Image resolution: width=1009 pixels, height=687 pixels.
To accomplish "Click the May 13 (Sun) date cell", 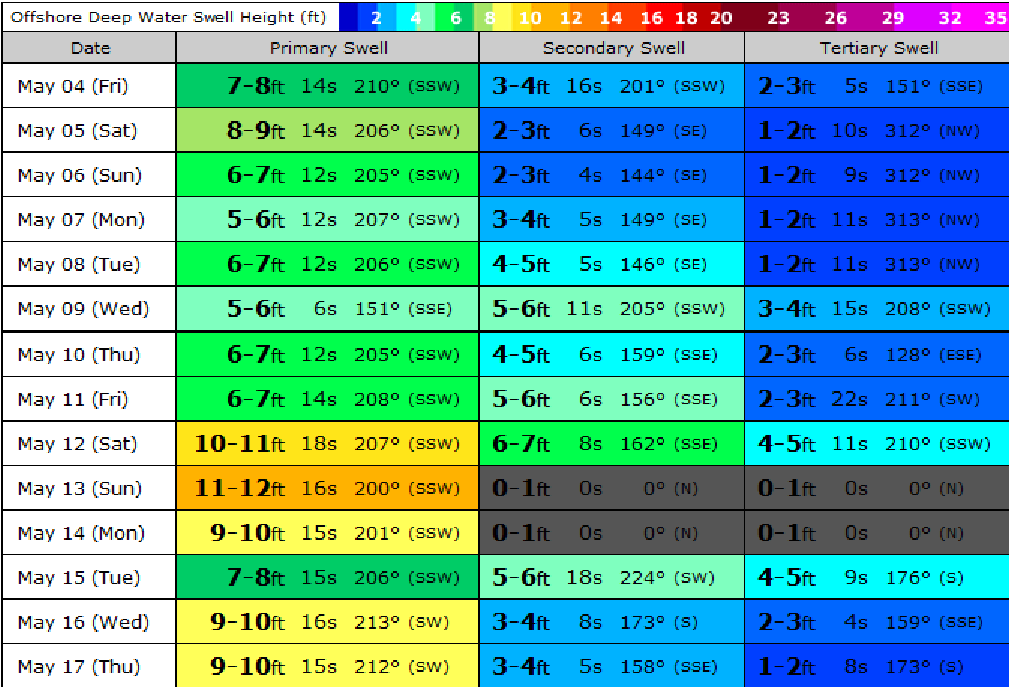I will [x=90, y=488].
